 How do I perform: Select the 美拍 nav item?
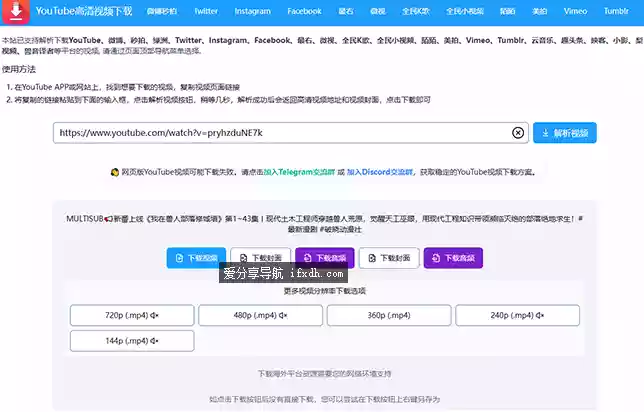[x=540, y=12]
